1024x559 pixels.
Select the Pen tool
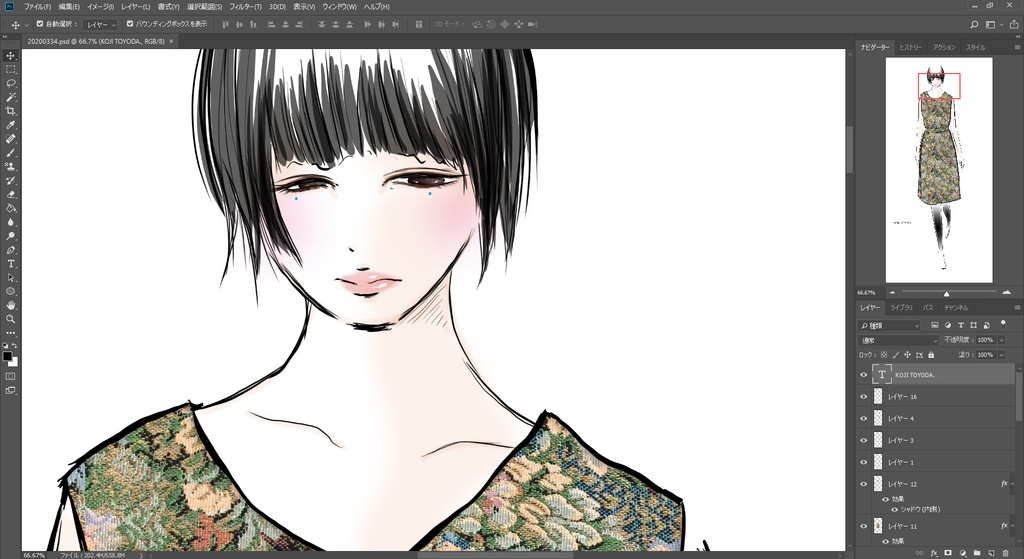10,250
